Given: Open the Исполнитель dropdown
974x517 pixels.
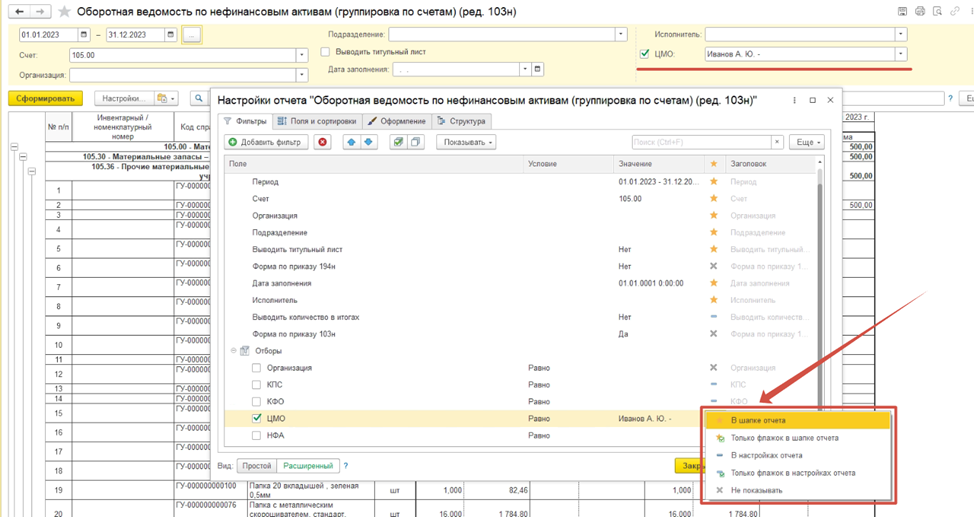Looking at the screenshot, I should [901, 34].
